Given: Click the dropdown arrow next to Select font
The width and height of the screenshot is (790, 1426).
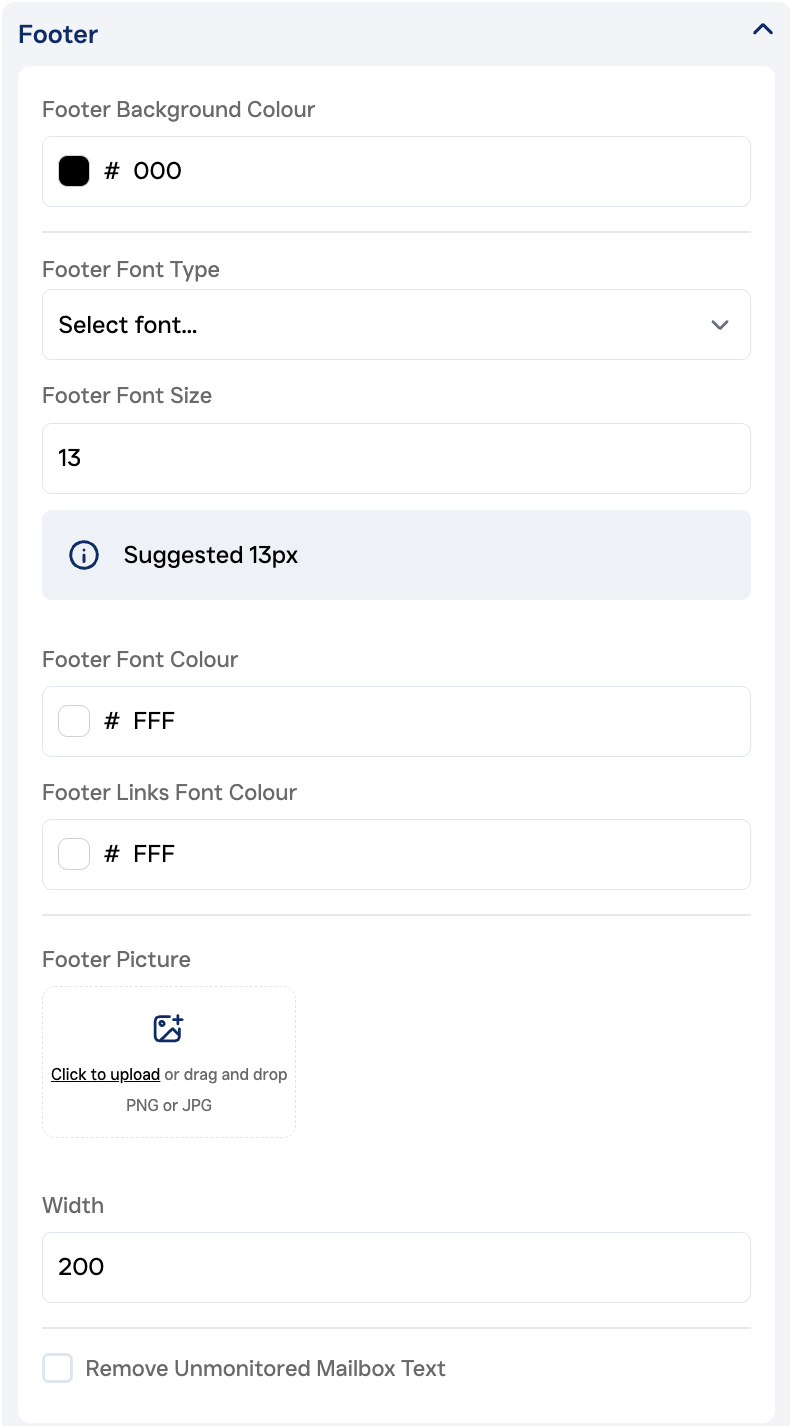Looking at the screenshot, I should pyautogui.click(x=720, y=325).
